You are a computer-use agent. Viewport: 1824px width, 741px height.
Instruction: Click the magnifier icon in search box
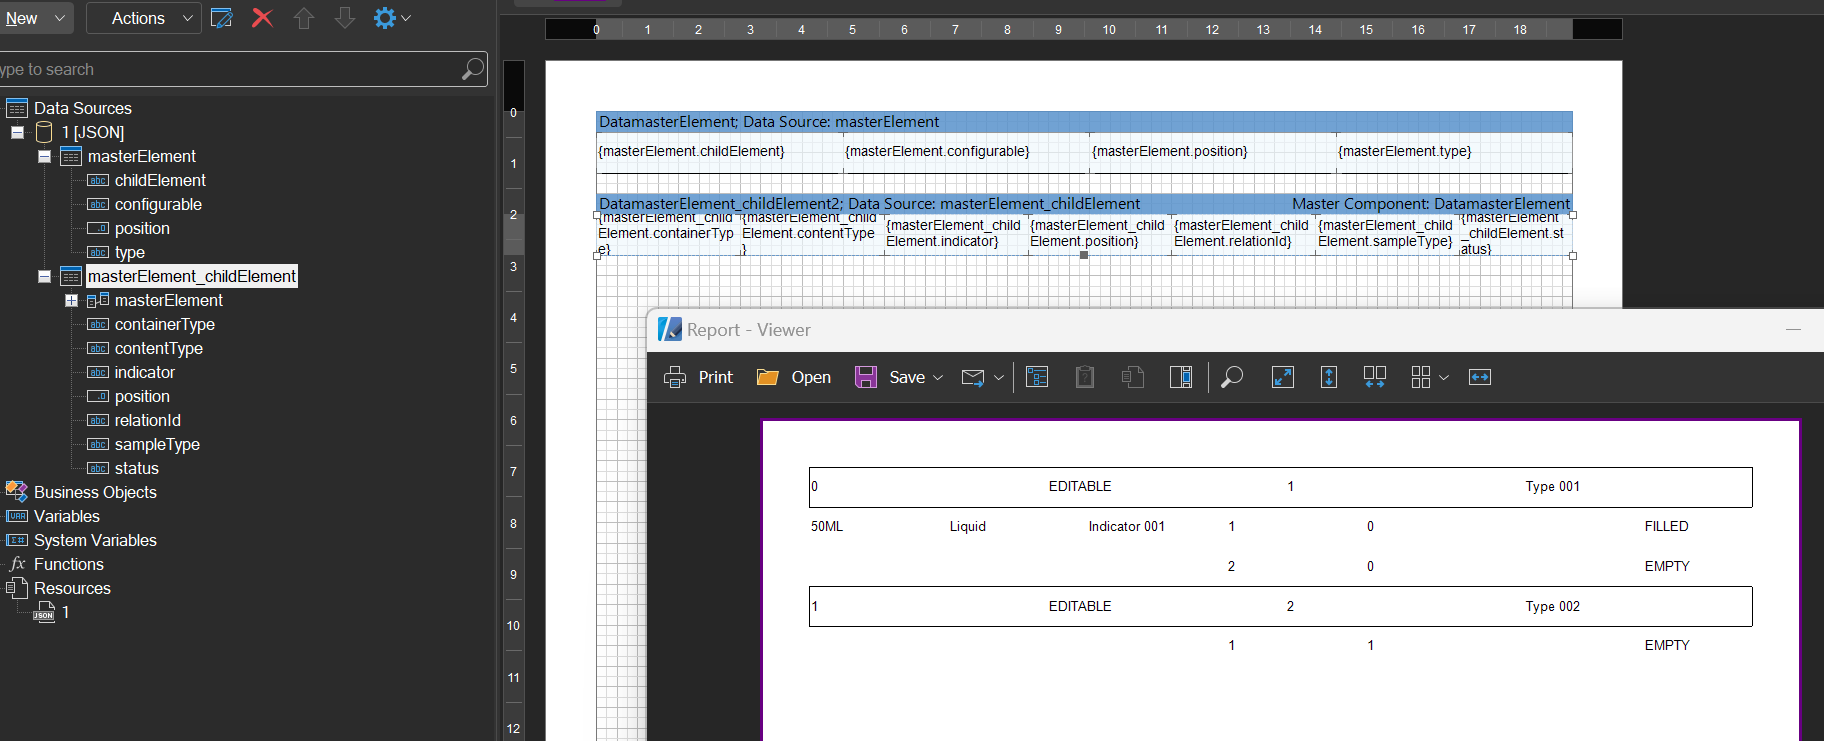472,69
